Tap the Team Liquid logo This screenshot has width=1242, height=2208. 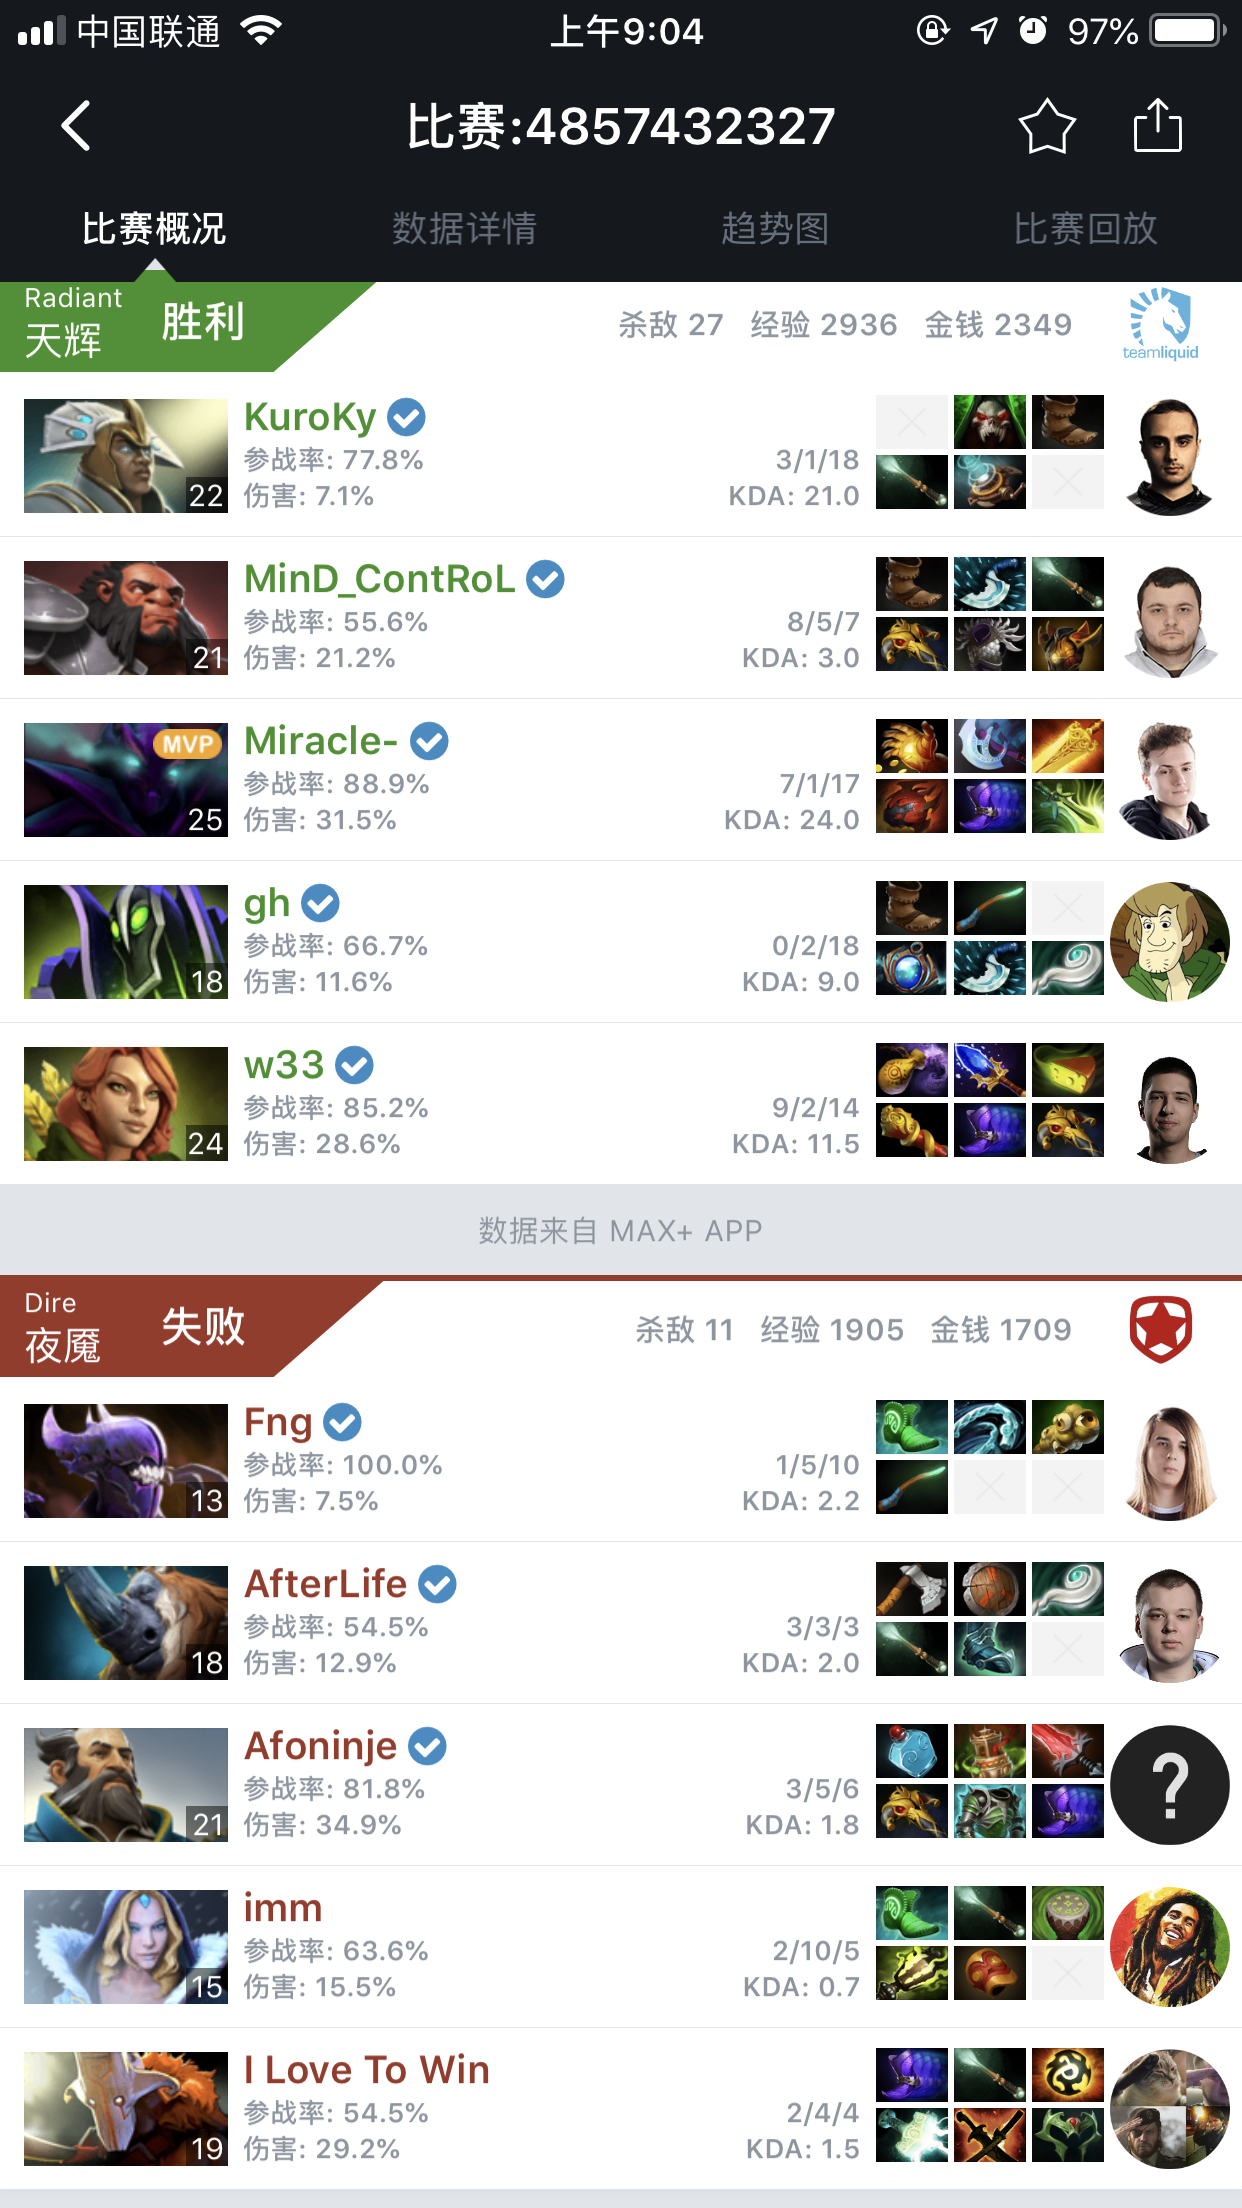[1160, 324]
